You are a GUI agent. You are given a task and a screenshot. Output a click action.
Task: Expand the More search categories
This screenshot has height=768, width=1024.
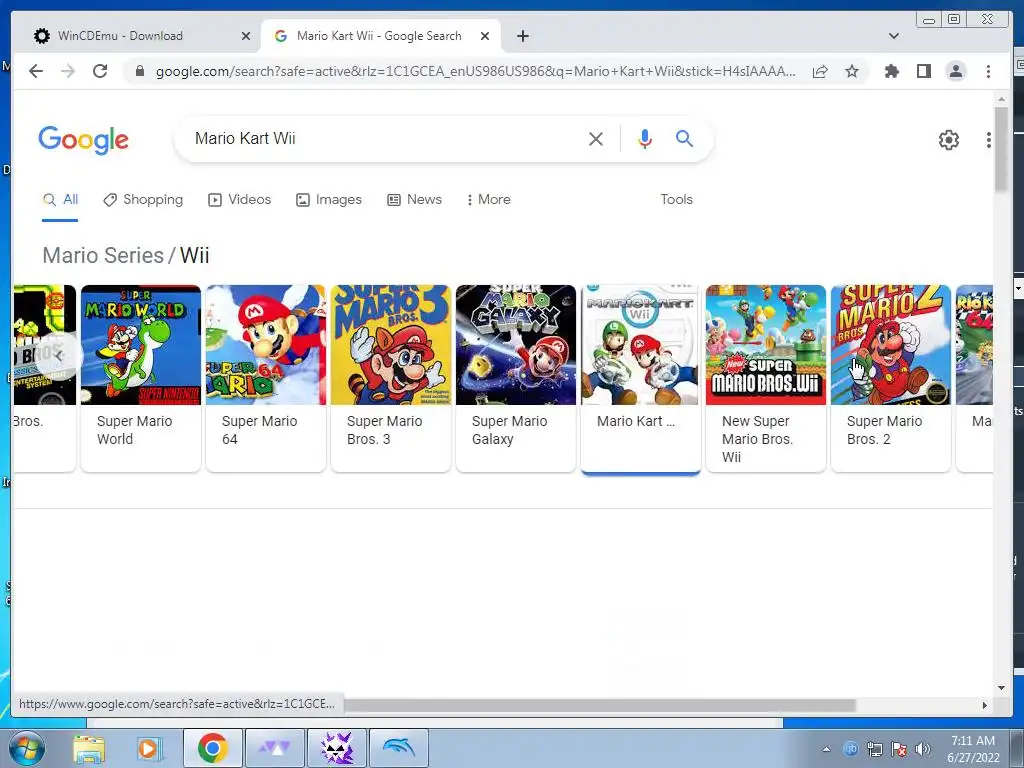tap(488, 200)
